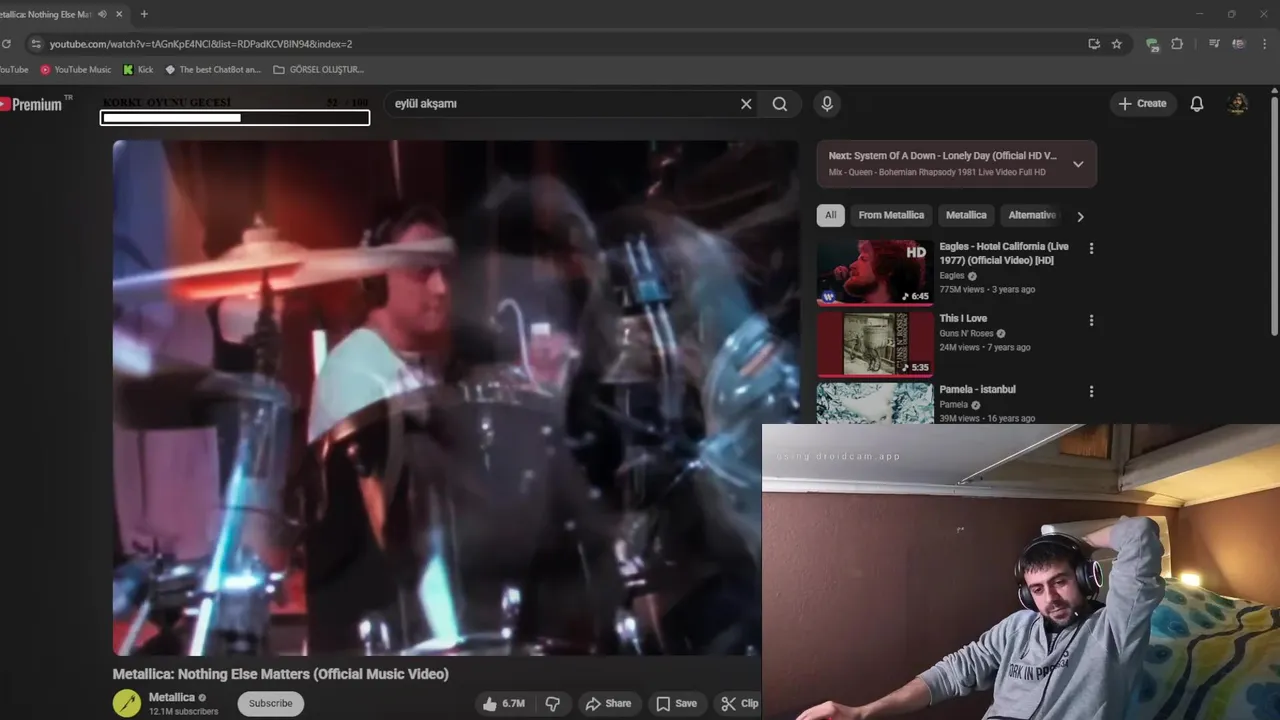Start voice search with the microphone

coord(826,104)
